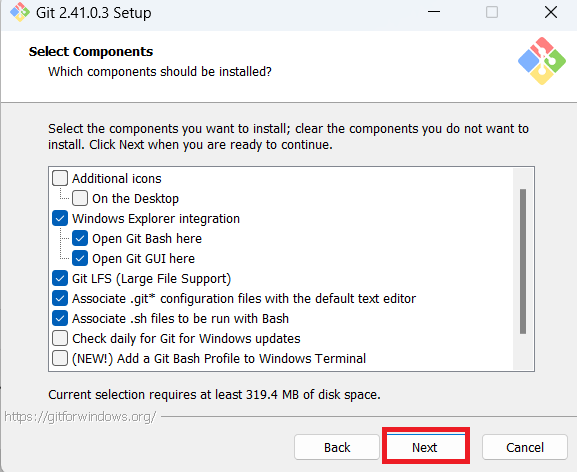Image resolution: width=577 pixels, height=472 pixels.
Task: Click the disabled maximize button
Action: click(492, 13)
